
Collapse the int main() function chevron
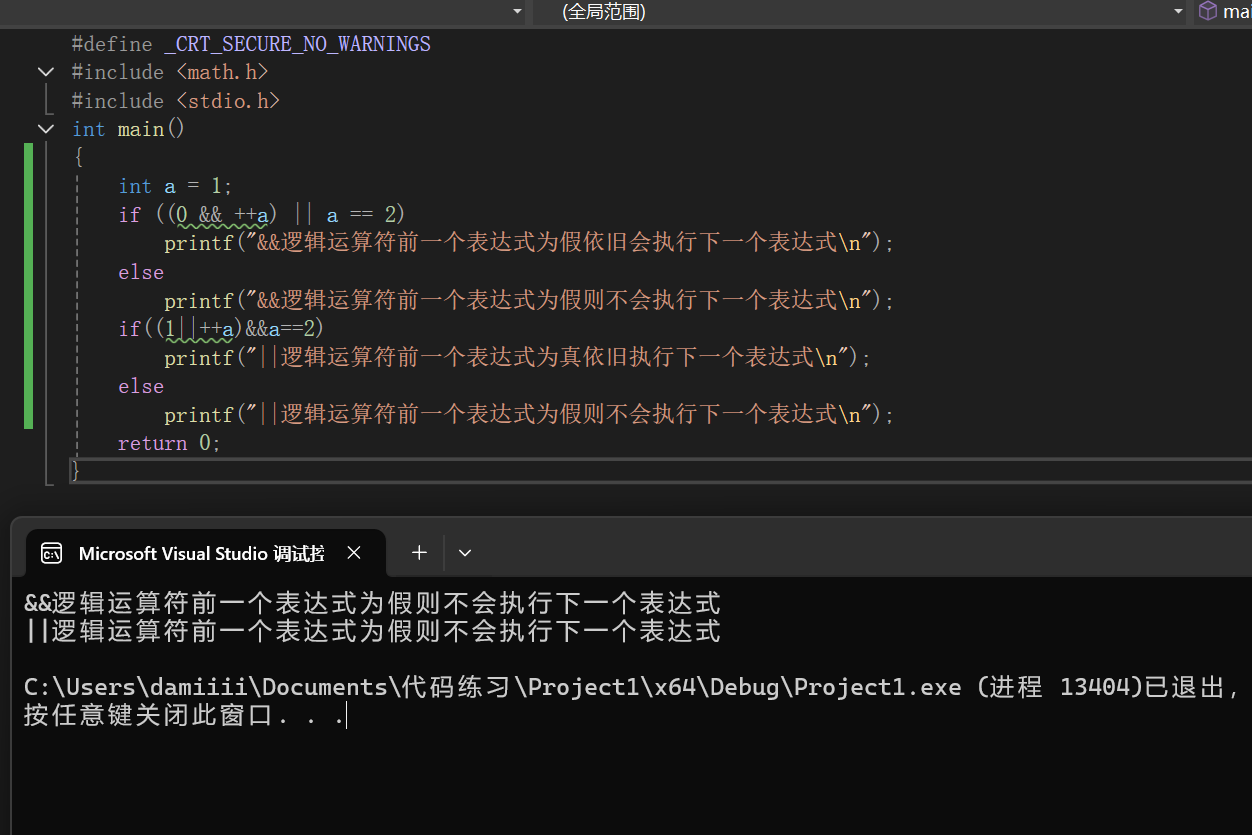45,129
